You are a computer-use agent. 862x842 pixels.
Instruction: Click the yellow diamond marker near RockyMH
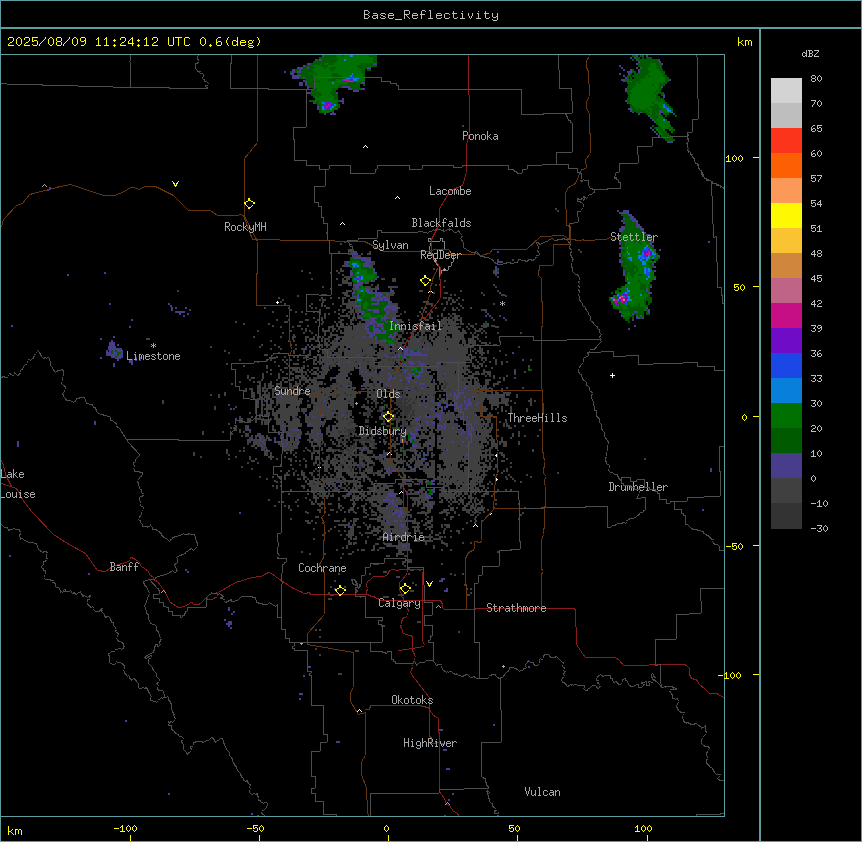[x=249, y=204]
